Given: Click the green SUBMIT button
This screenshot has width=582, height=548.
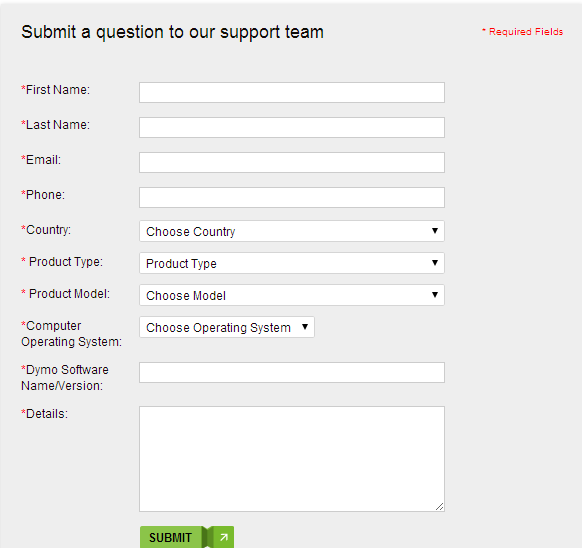Looking at the screenshot, I should click(x=187, y=537).
